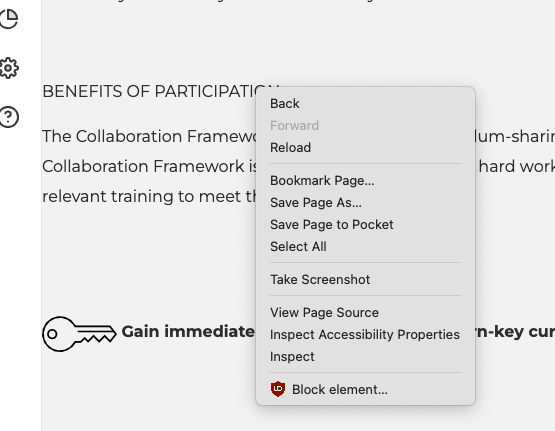Click the Collaboration Framework paragraph text
The width and height of the screenshot is (555, 431).
click(x=149, y=166)
